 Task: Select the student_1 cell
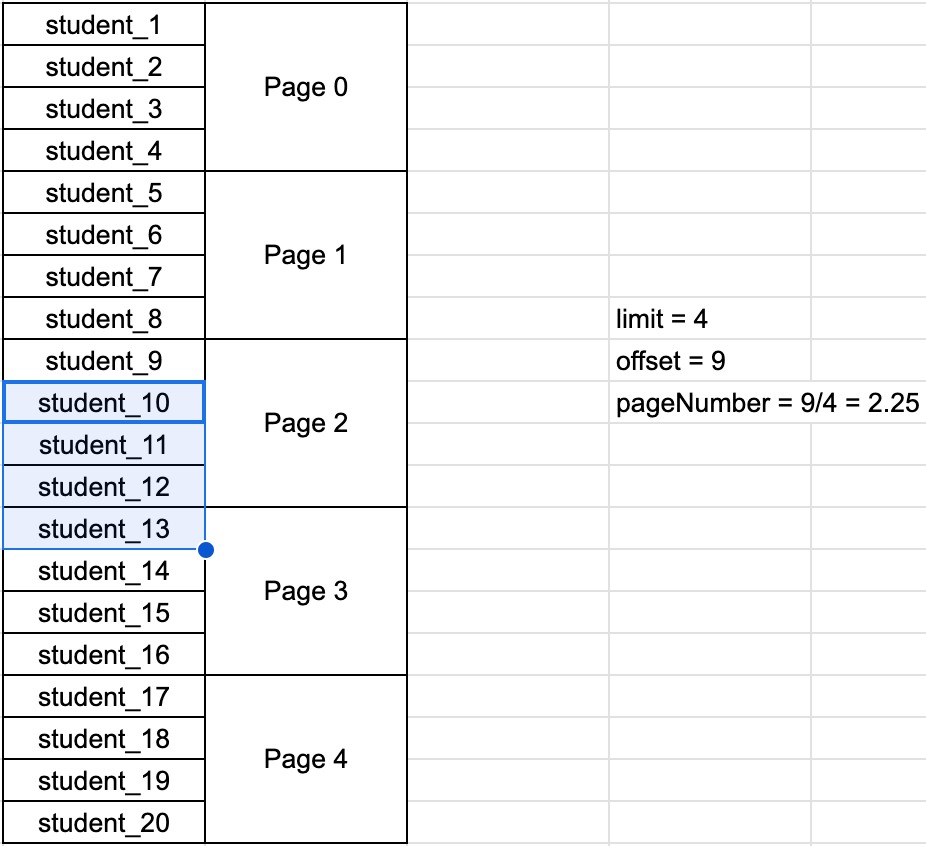click(104, 25)
